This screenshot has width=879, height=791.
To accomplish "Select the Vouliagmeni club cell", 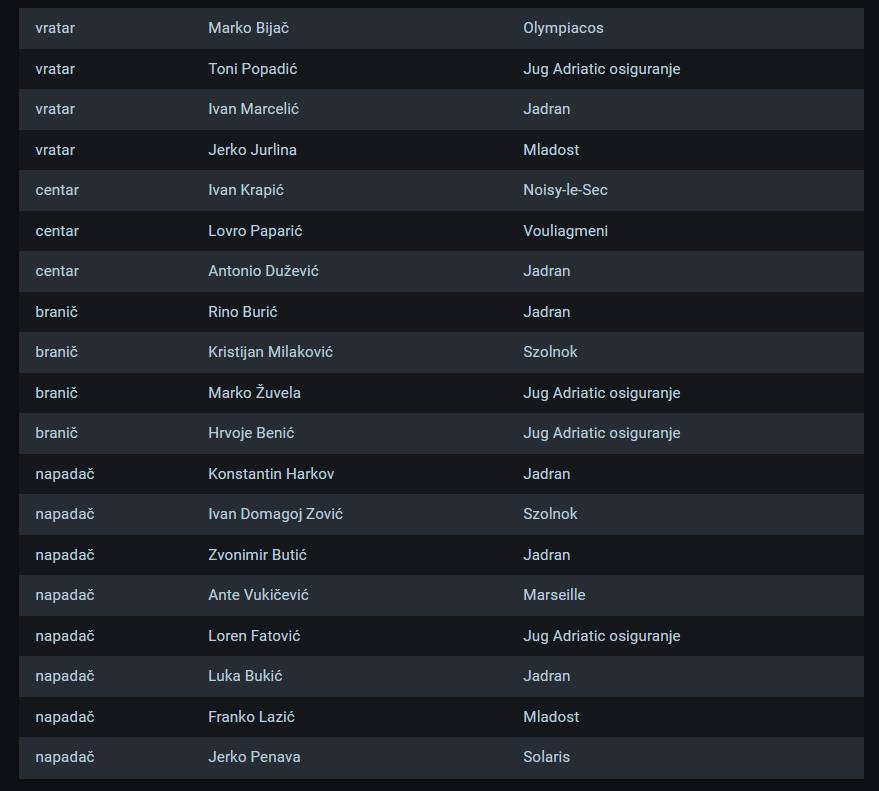I will (x=565, y=231).
